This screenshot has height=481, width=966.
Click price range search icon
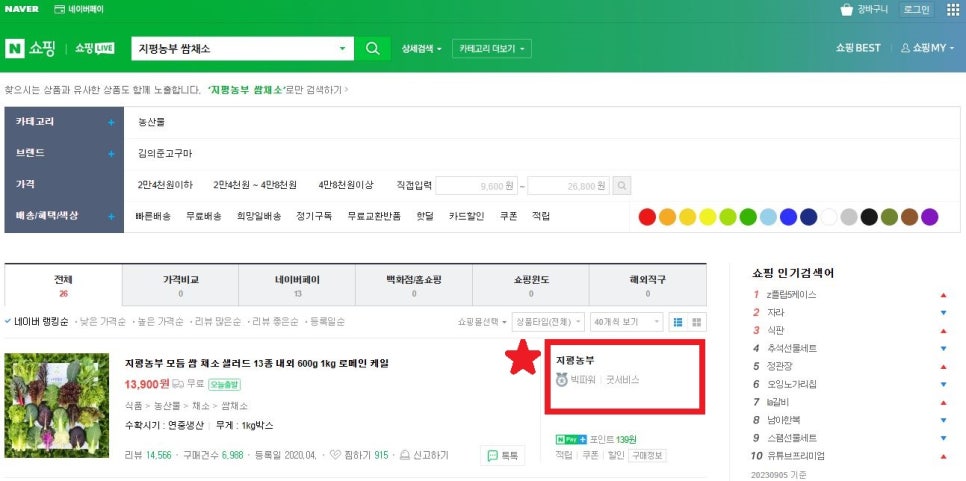coord(622,185)
